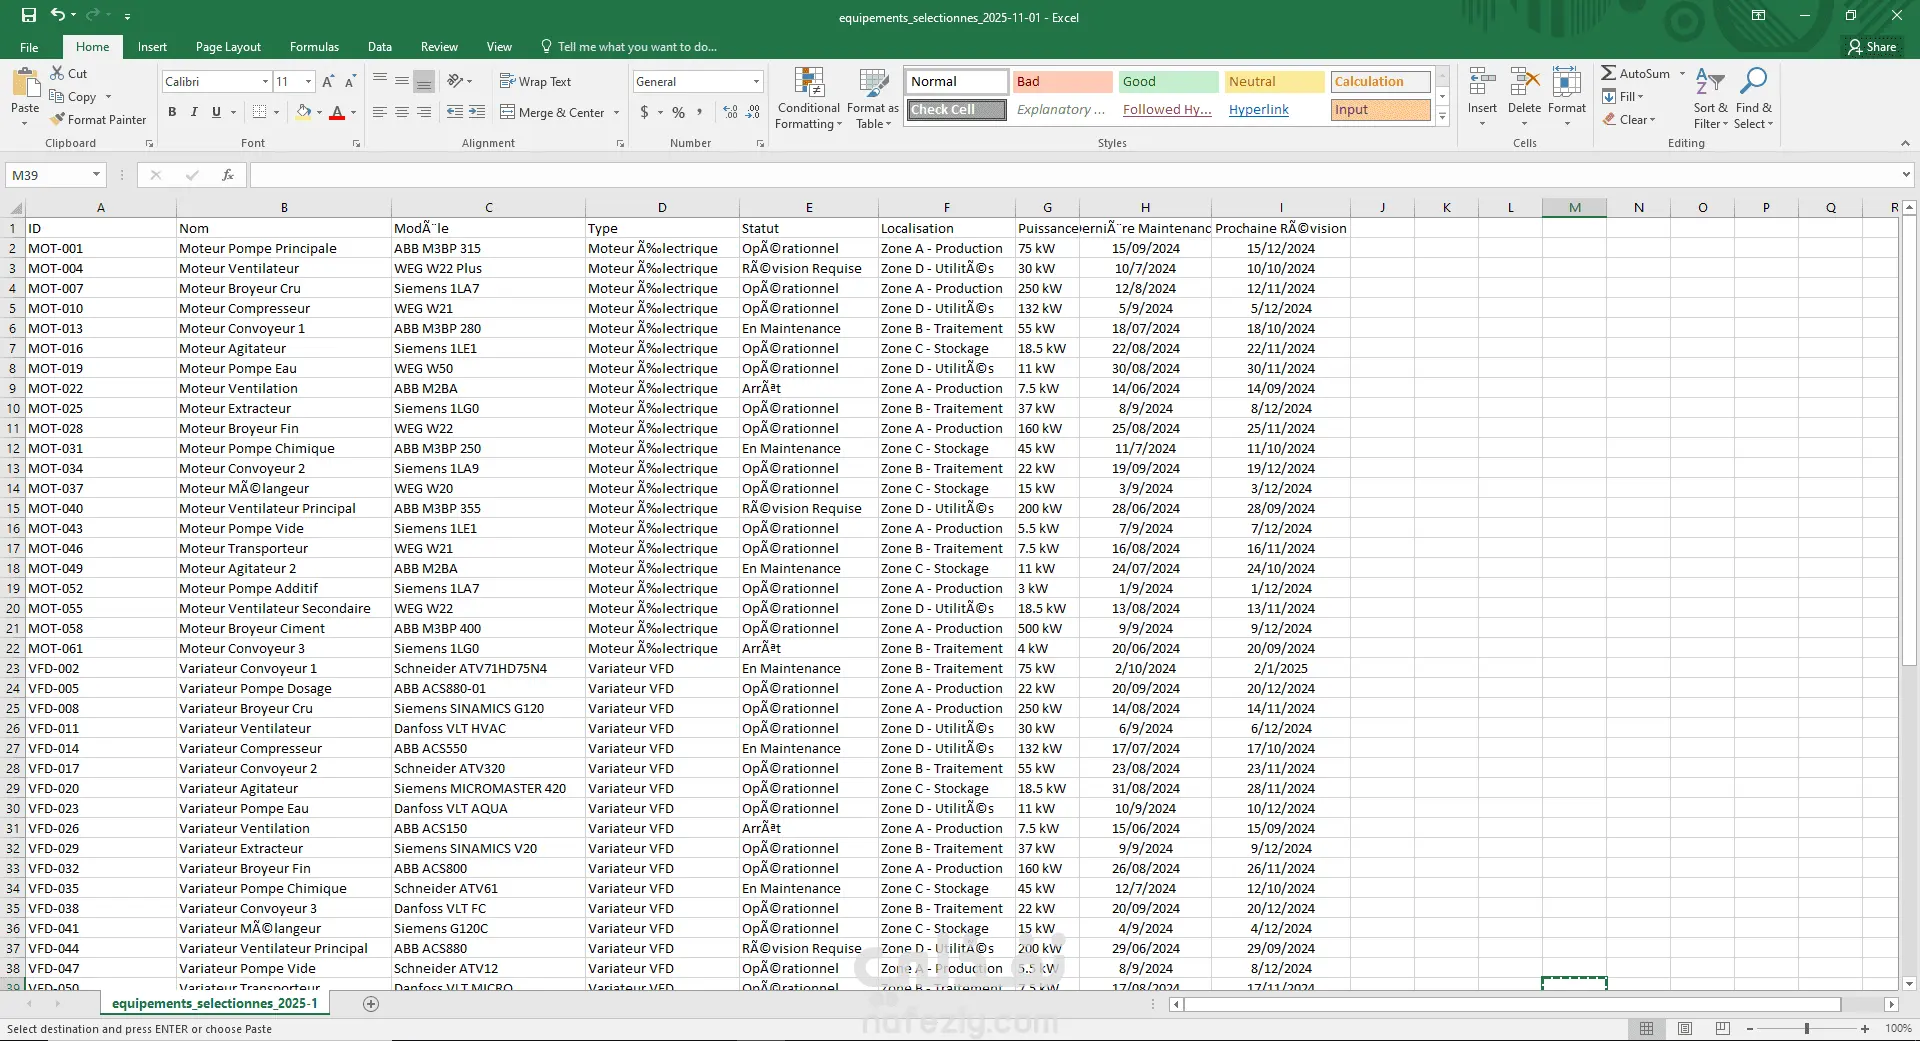1920x1041 pixels.
Task: Toggle Italic formatting
Action: point(194,112)
